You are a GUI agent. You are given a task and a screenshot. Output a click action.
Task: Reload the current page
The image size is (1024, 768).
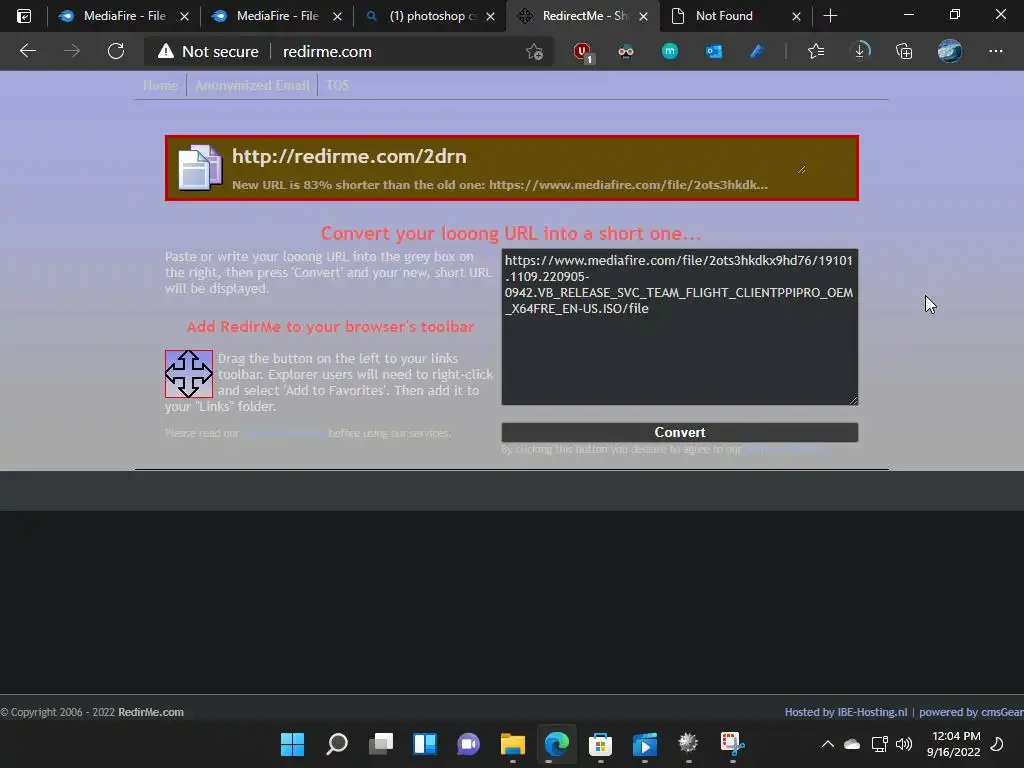(116, 51)
